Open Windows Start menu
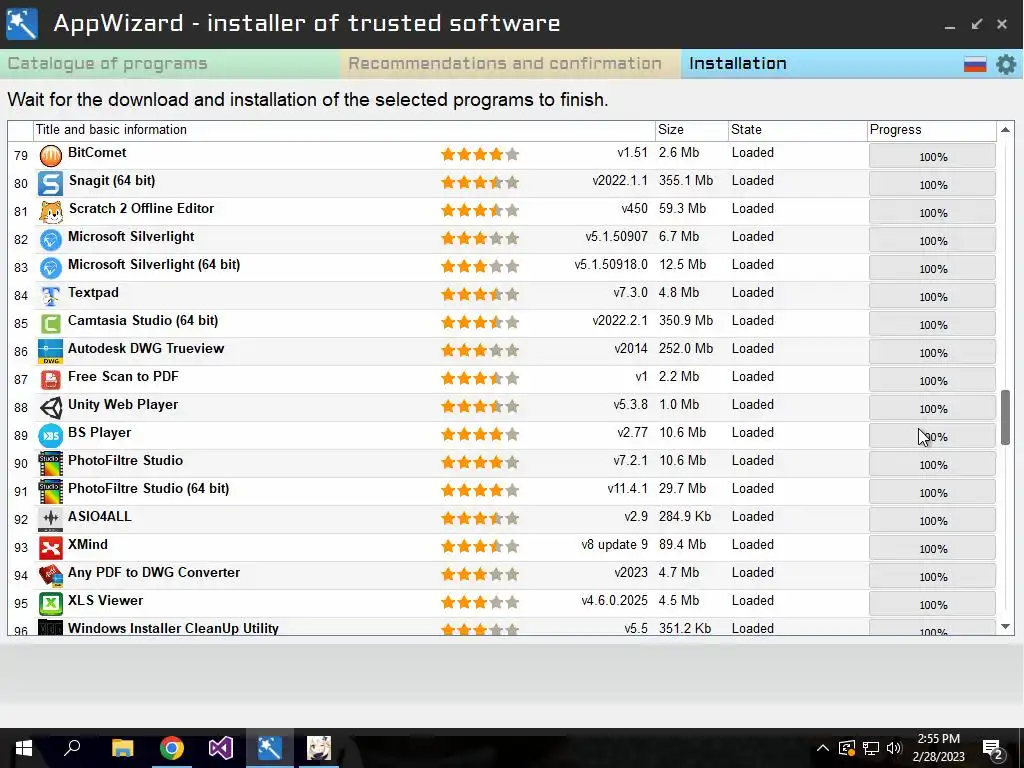The height and width of the screenshot is (768, 1024). coord(24,748)
